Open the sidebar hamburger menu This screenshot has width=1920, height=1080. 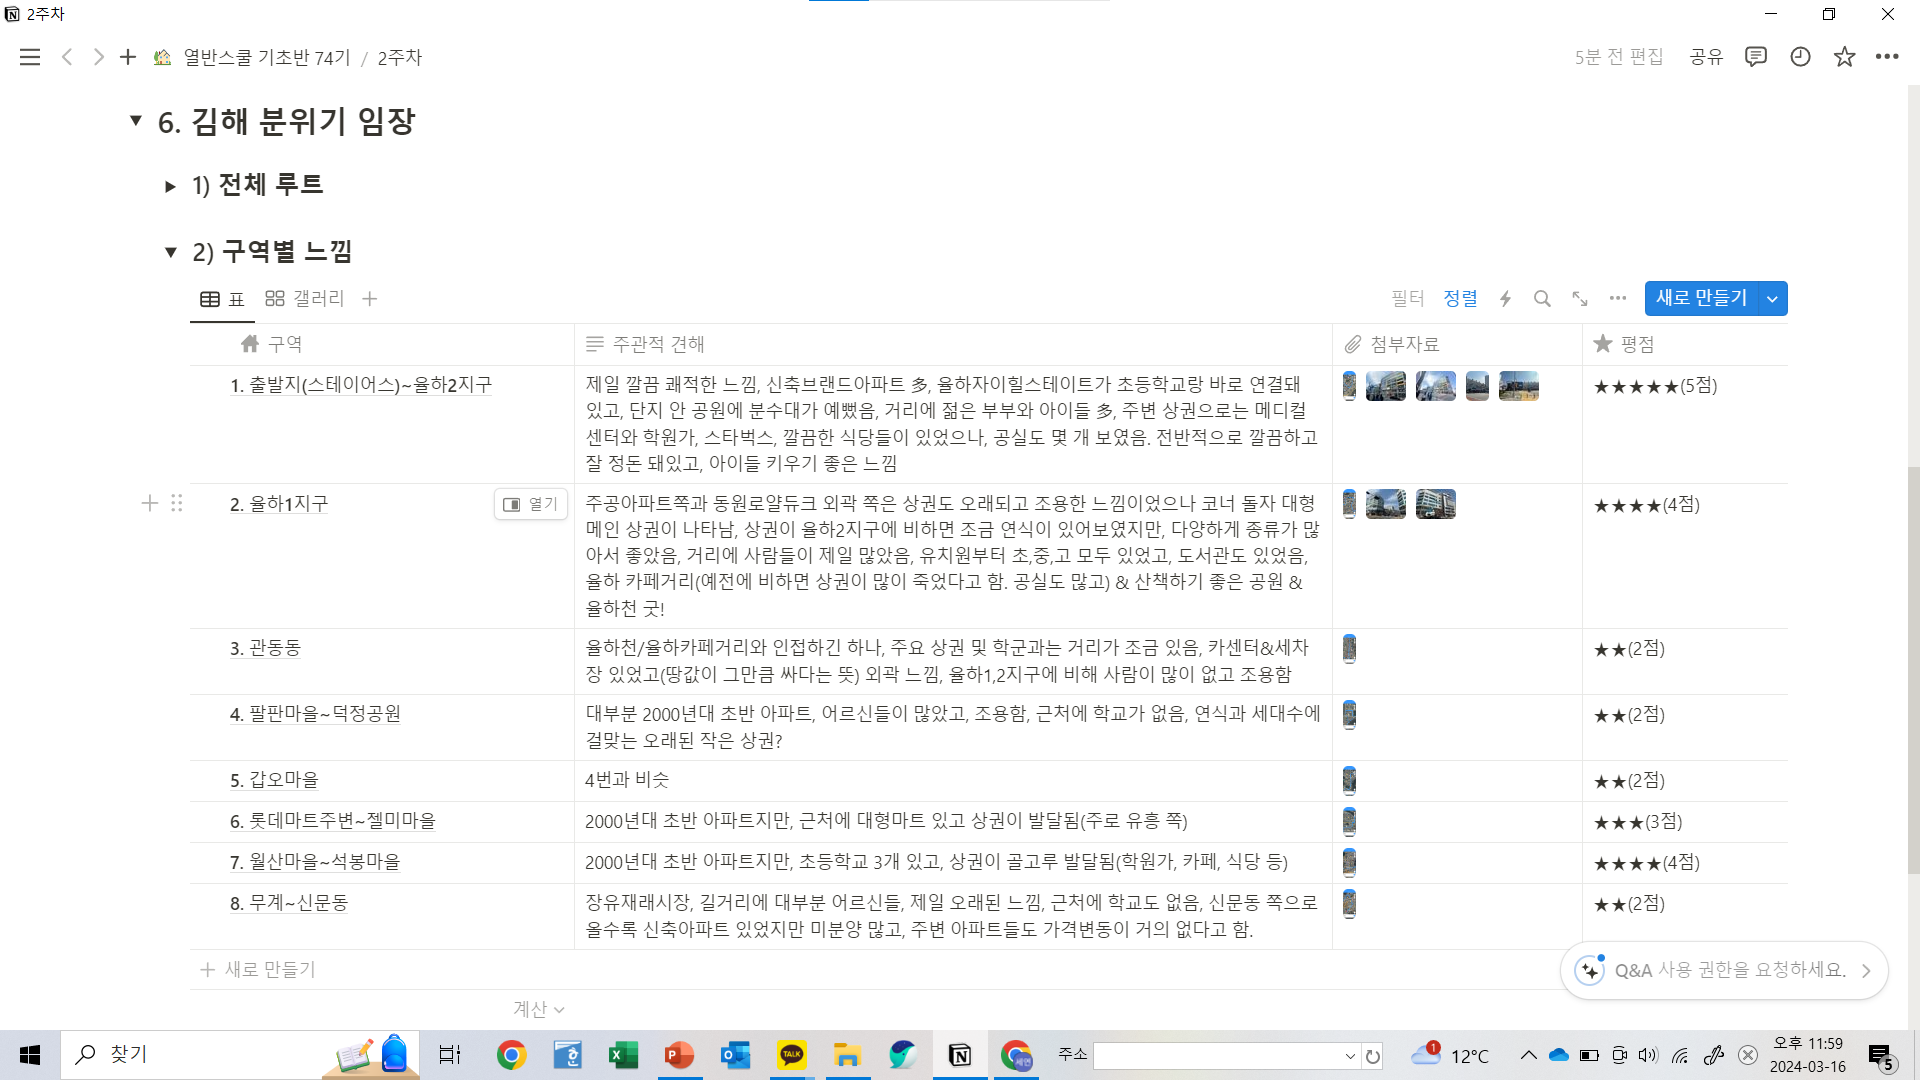30,57
